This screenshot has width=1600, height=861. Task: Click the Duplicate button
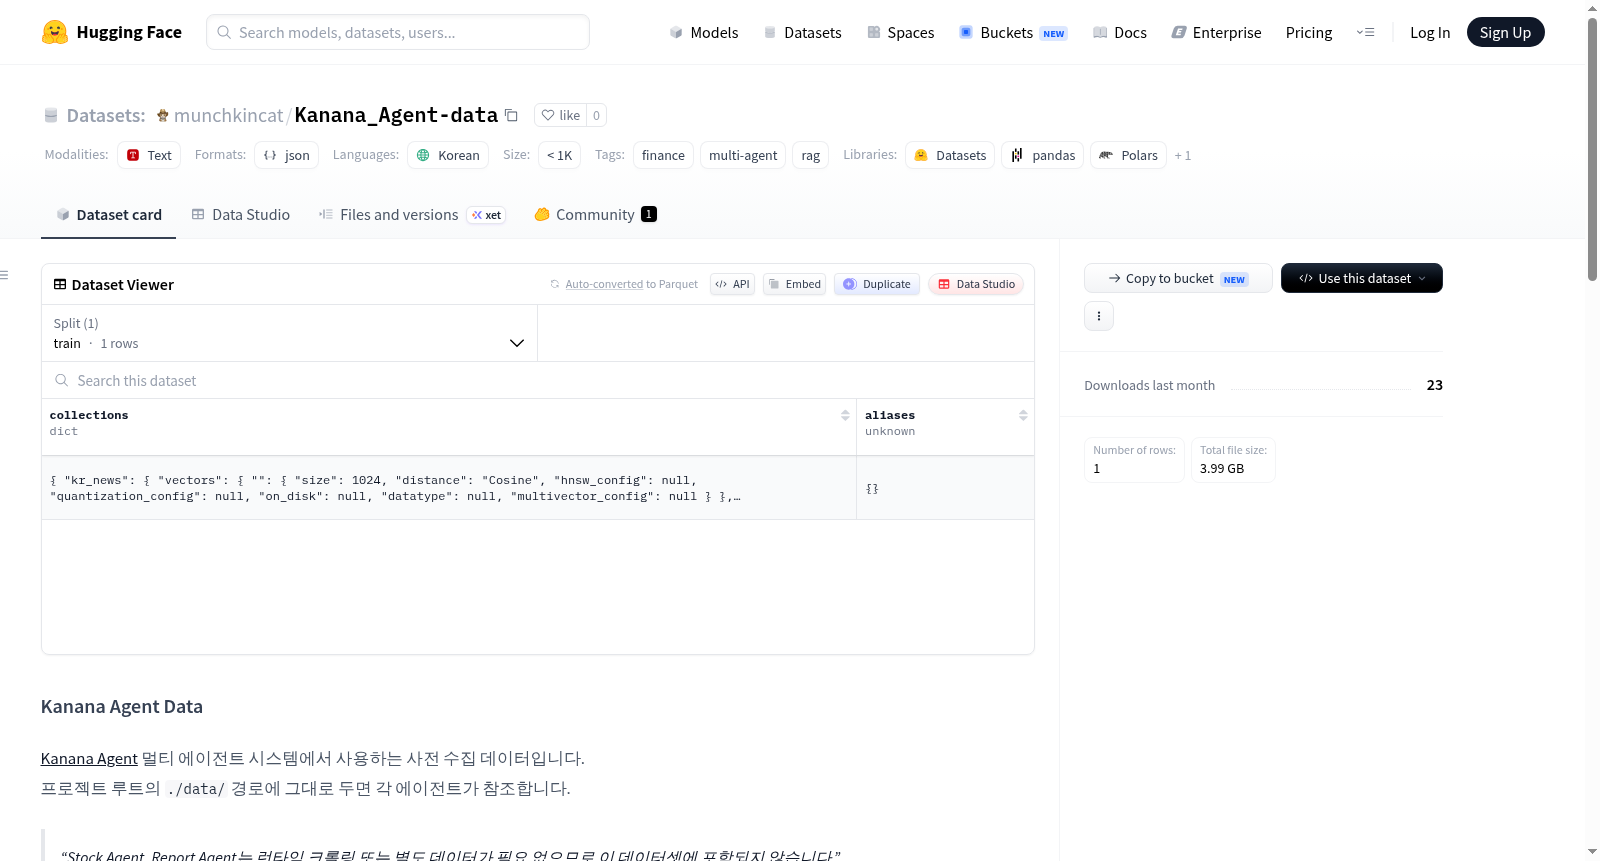pos(877,284)
